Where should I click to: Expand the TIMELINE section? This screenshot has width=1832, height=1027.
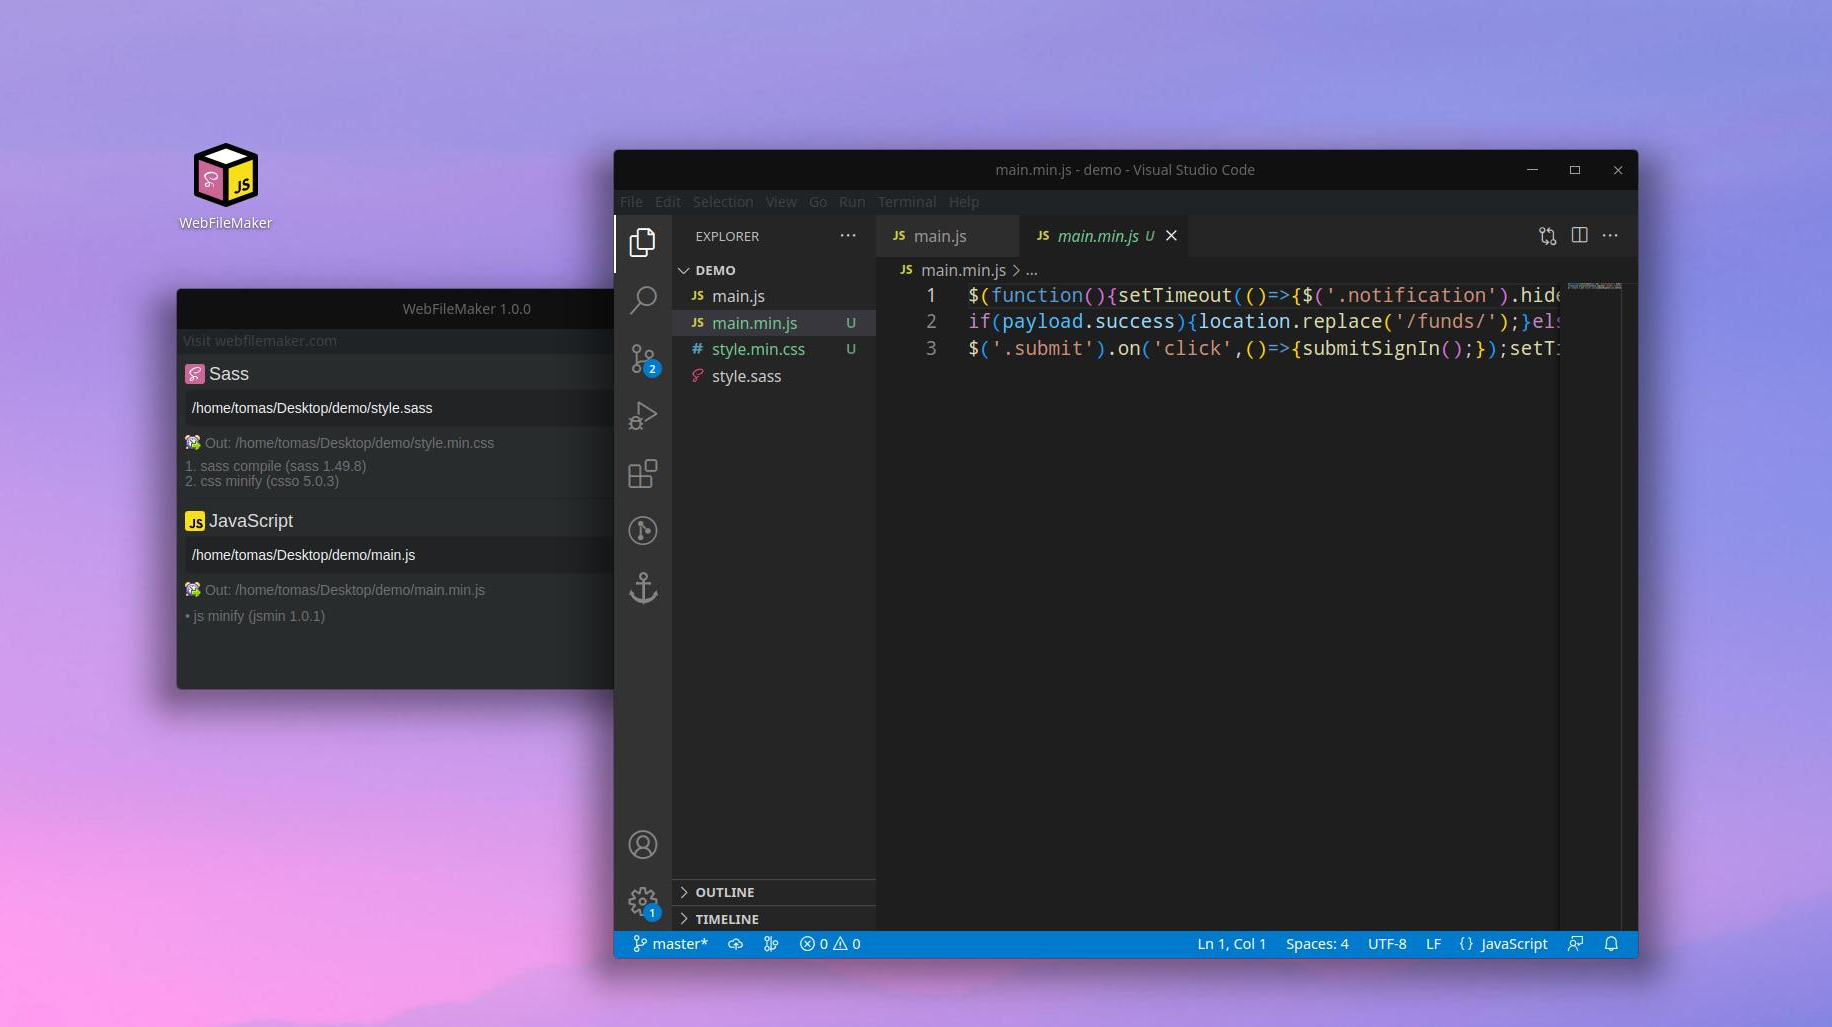(727, 919)
